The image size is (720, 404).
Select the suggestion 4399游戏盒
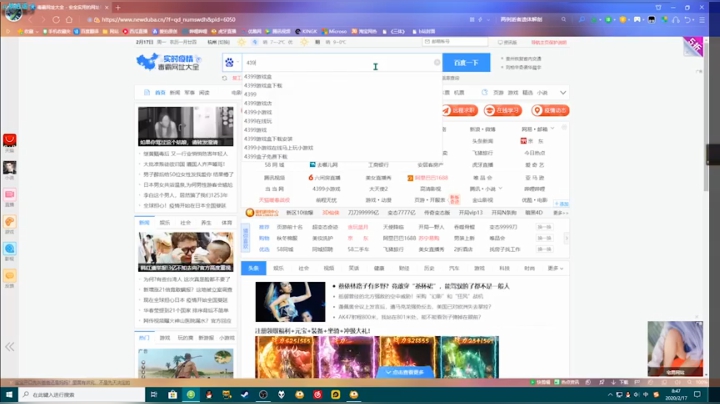tap(258, 77)
